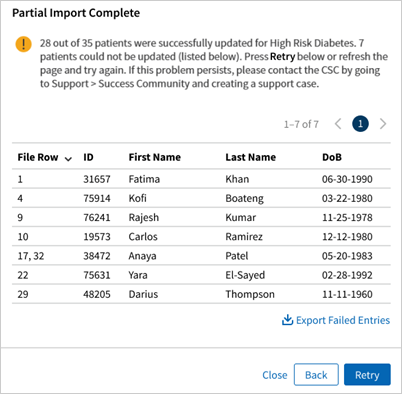
Task: Click the Last Name column header
Action: (251, 157)
